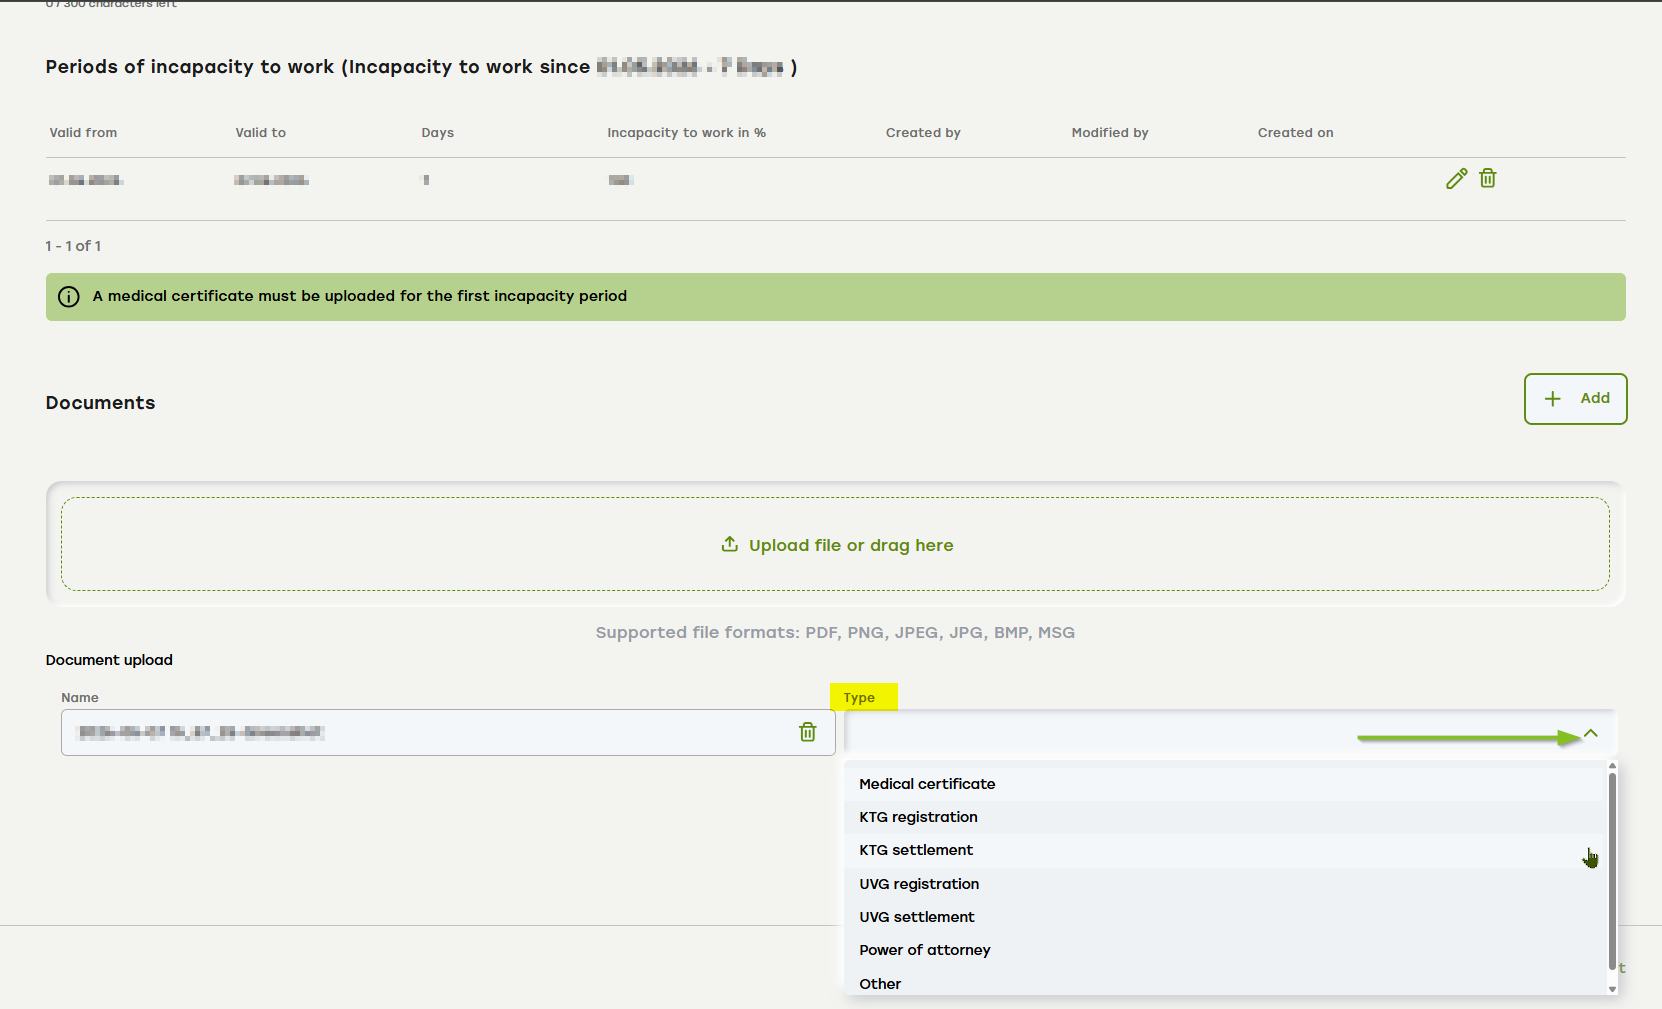Focus the Type combo box field

tap(1230, 733)
